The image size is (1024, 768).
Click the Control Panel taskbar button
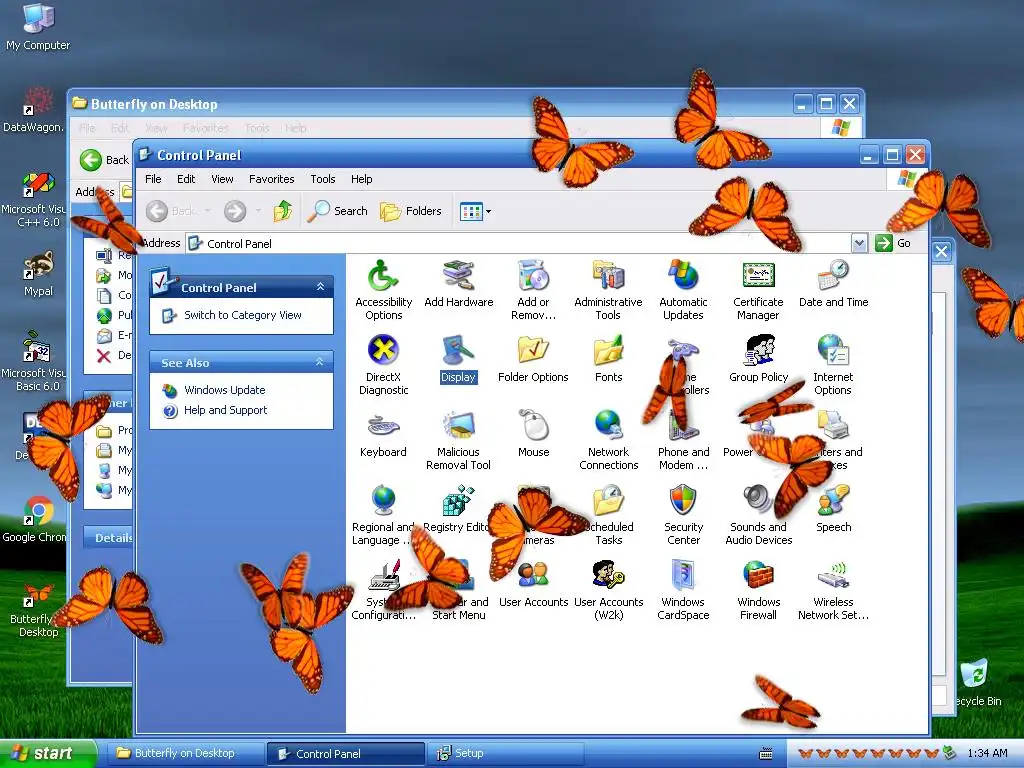pos(346,754)
